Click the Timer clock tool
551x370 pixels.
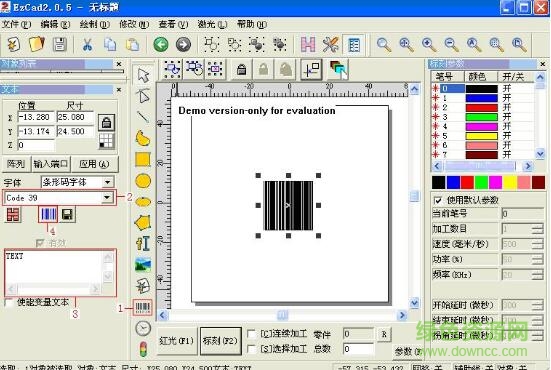(143, 329)
